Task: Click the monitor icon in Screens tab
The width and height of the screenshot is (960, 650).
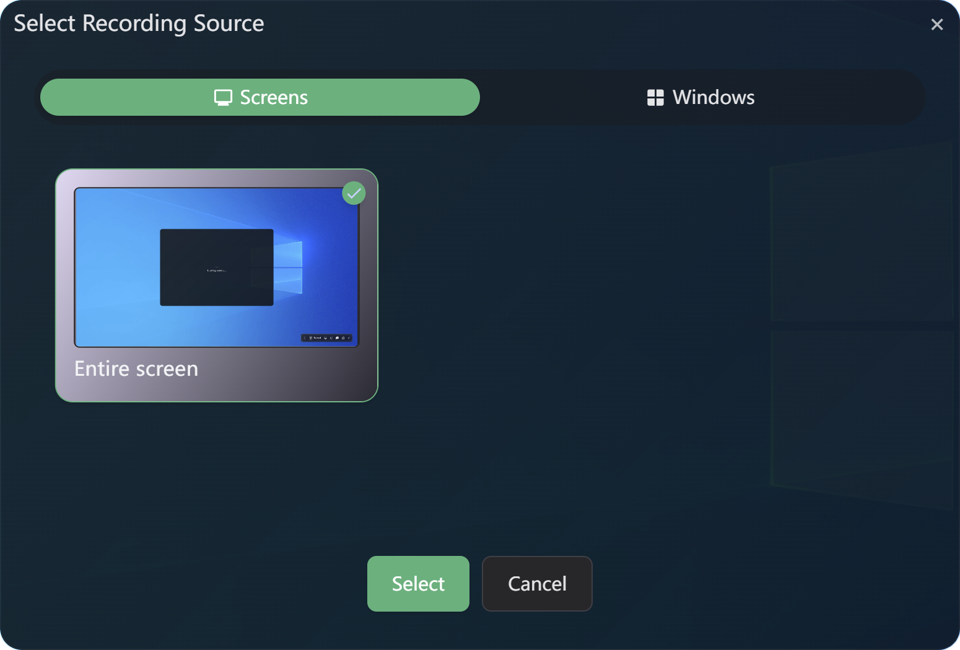Action: pos(223,98)
